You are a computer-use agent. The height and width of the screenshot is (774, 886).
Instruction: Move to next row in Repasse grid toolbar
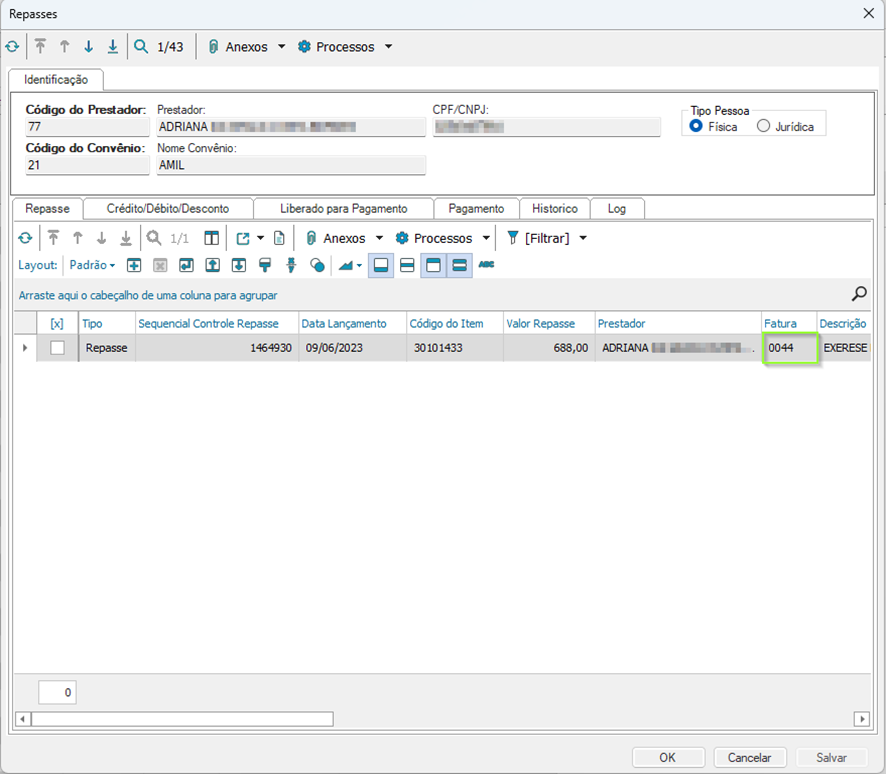[102, 238]
